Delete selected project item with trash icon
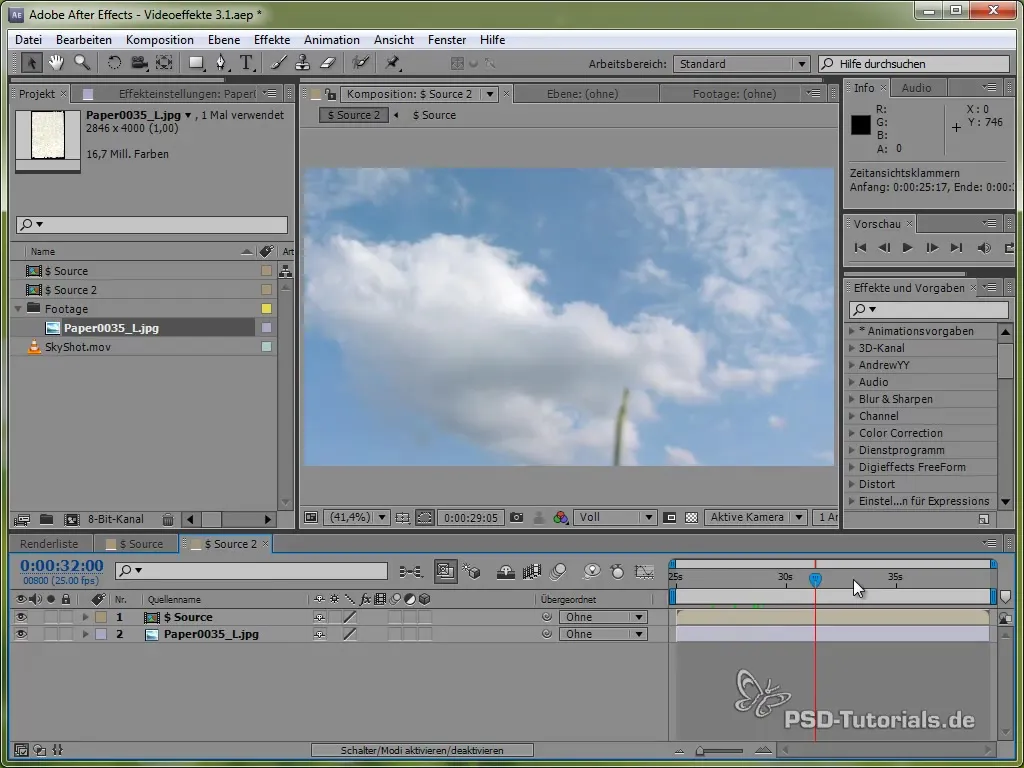The height and width of the screenshot is (768, 1024). (x=168, y=520)
